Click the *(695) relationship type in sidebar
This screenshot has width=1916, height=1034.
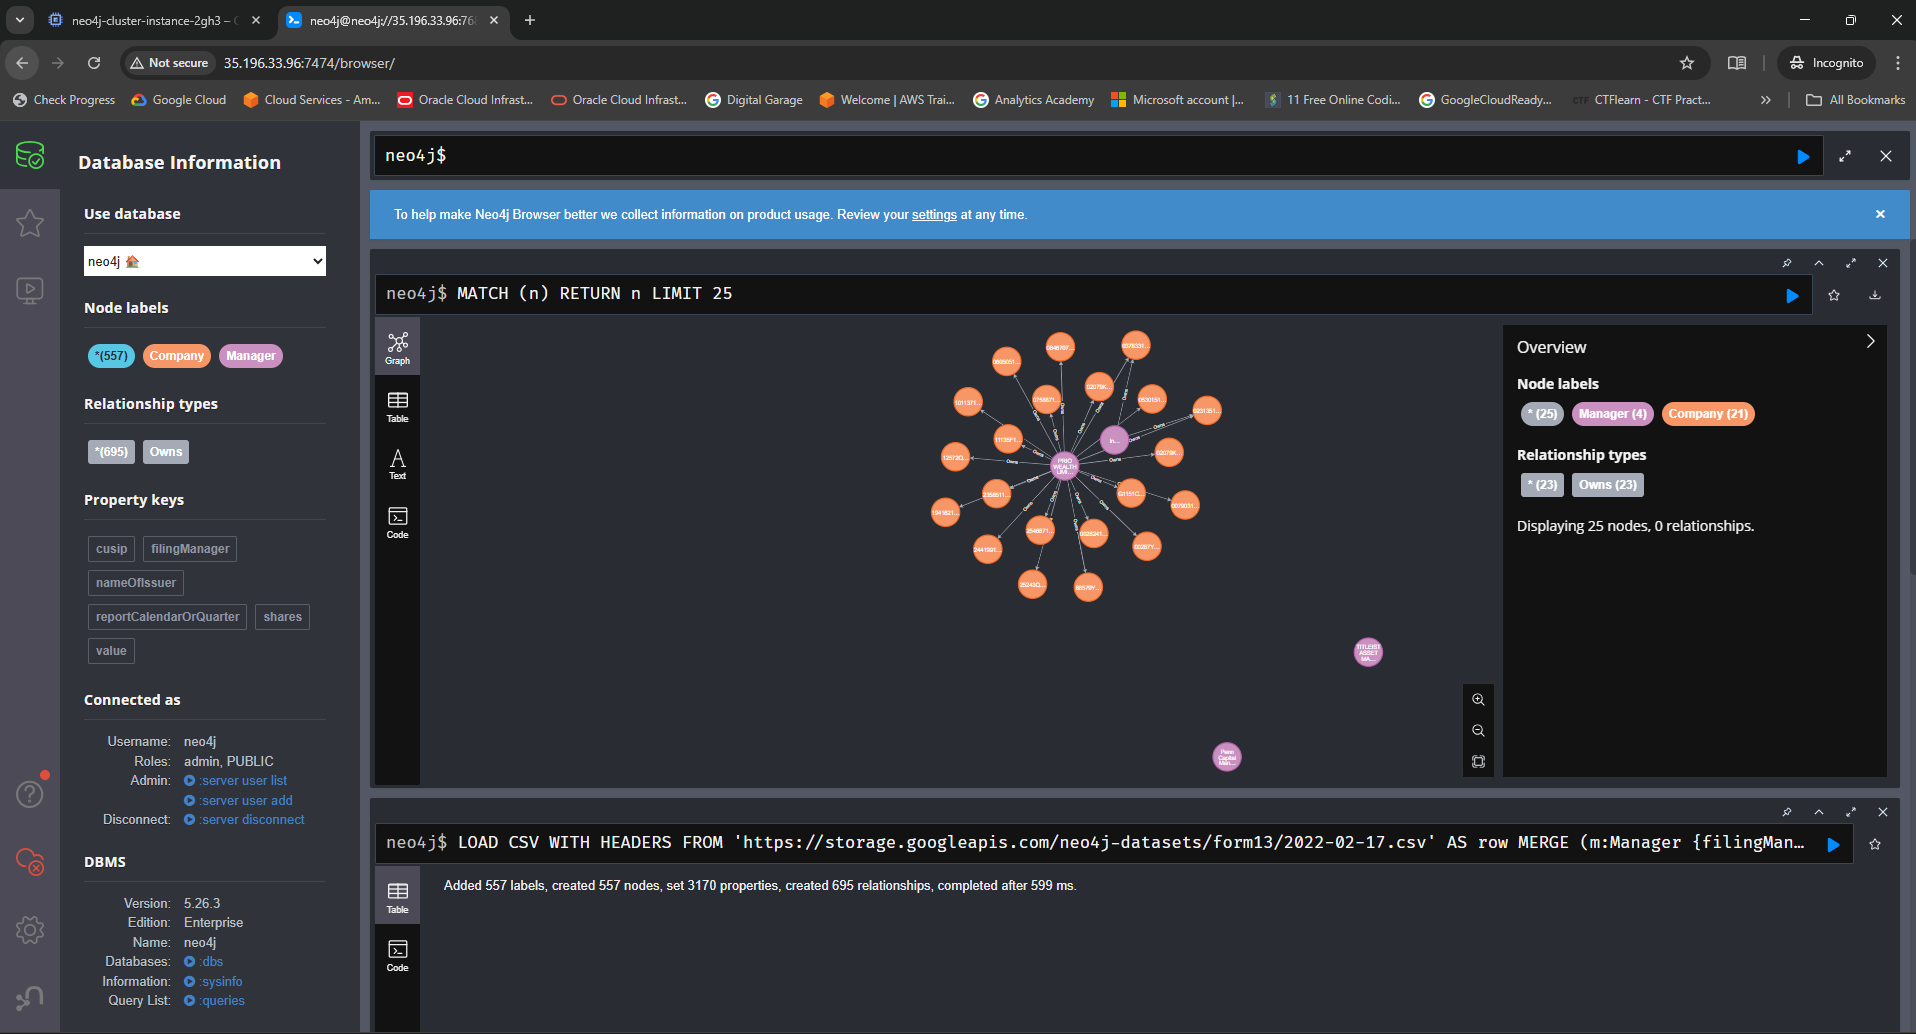pyautogui.click(x=111, y=452)
